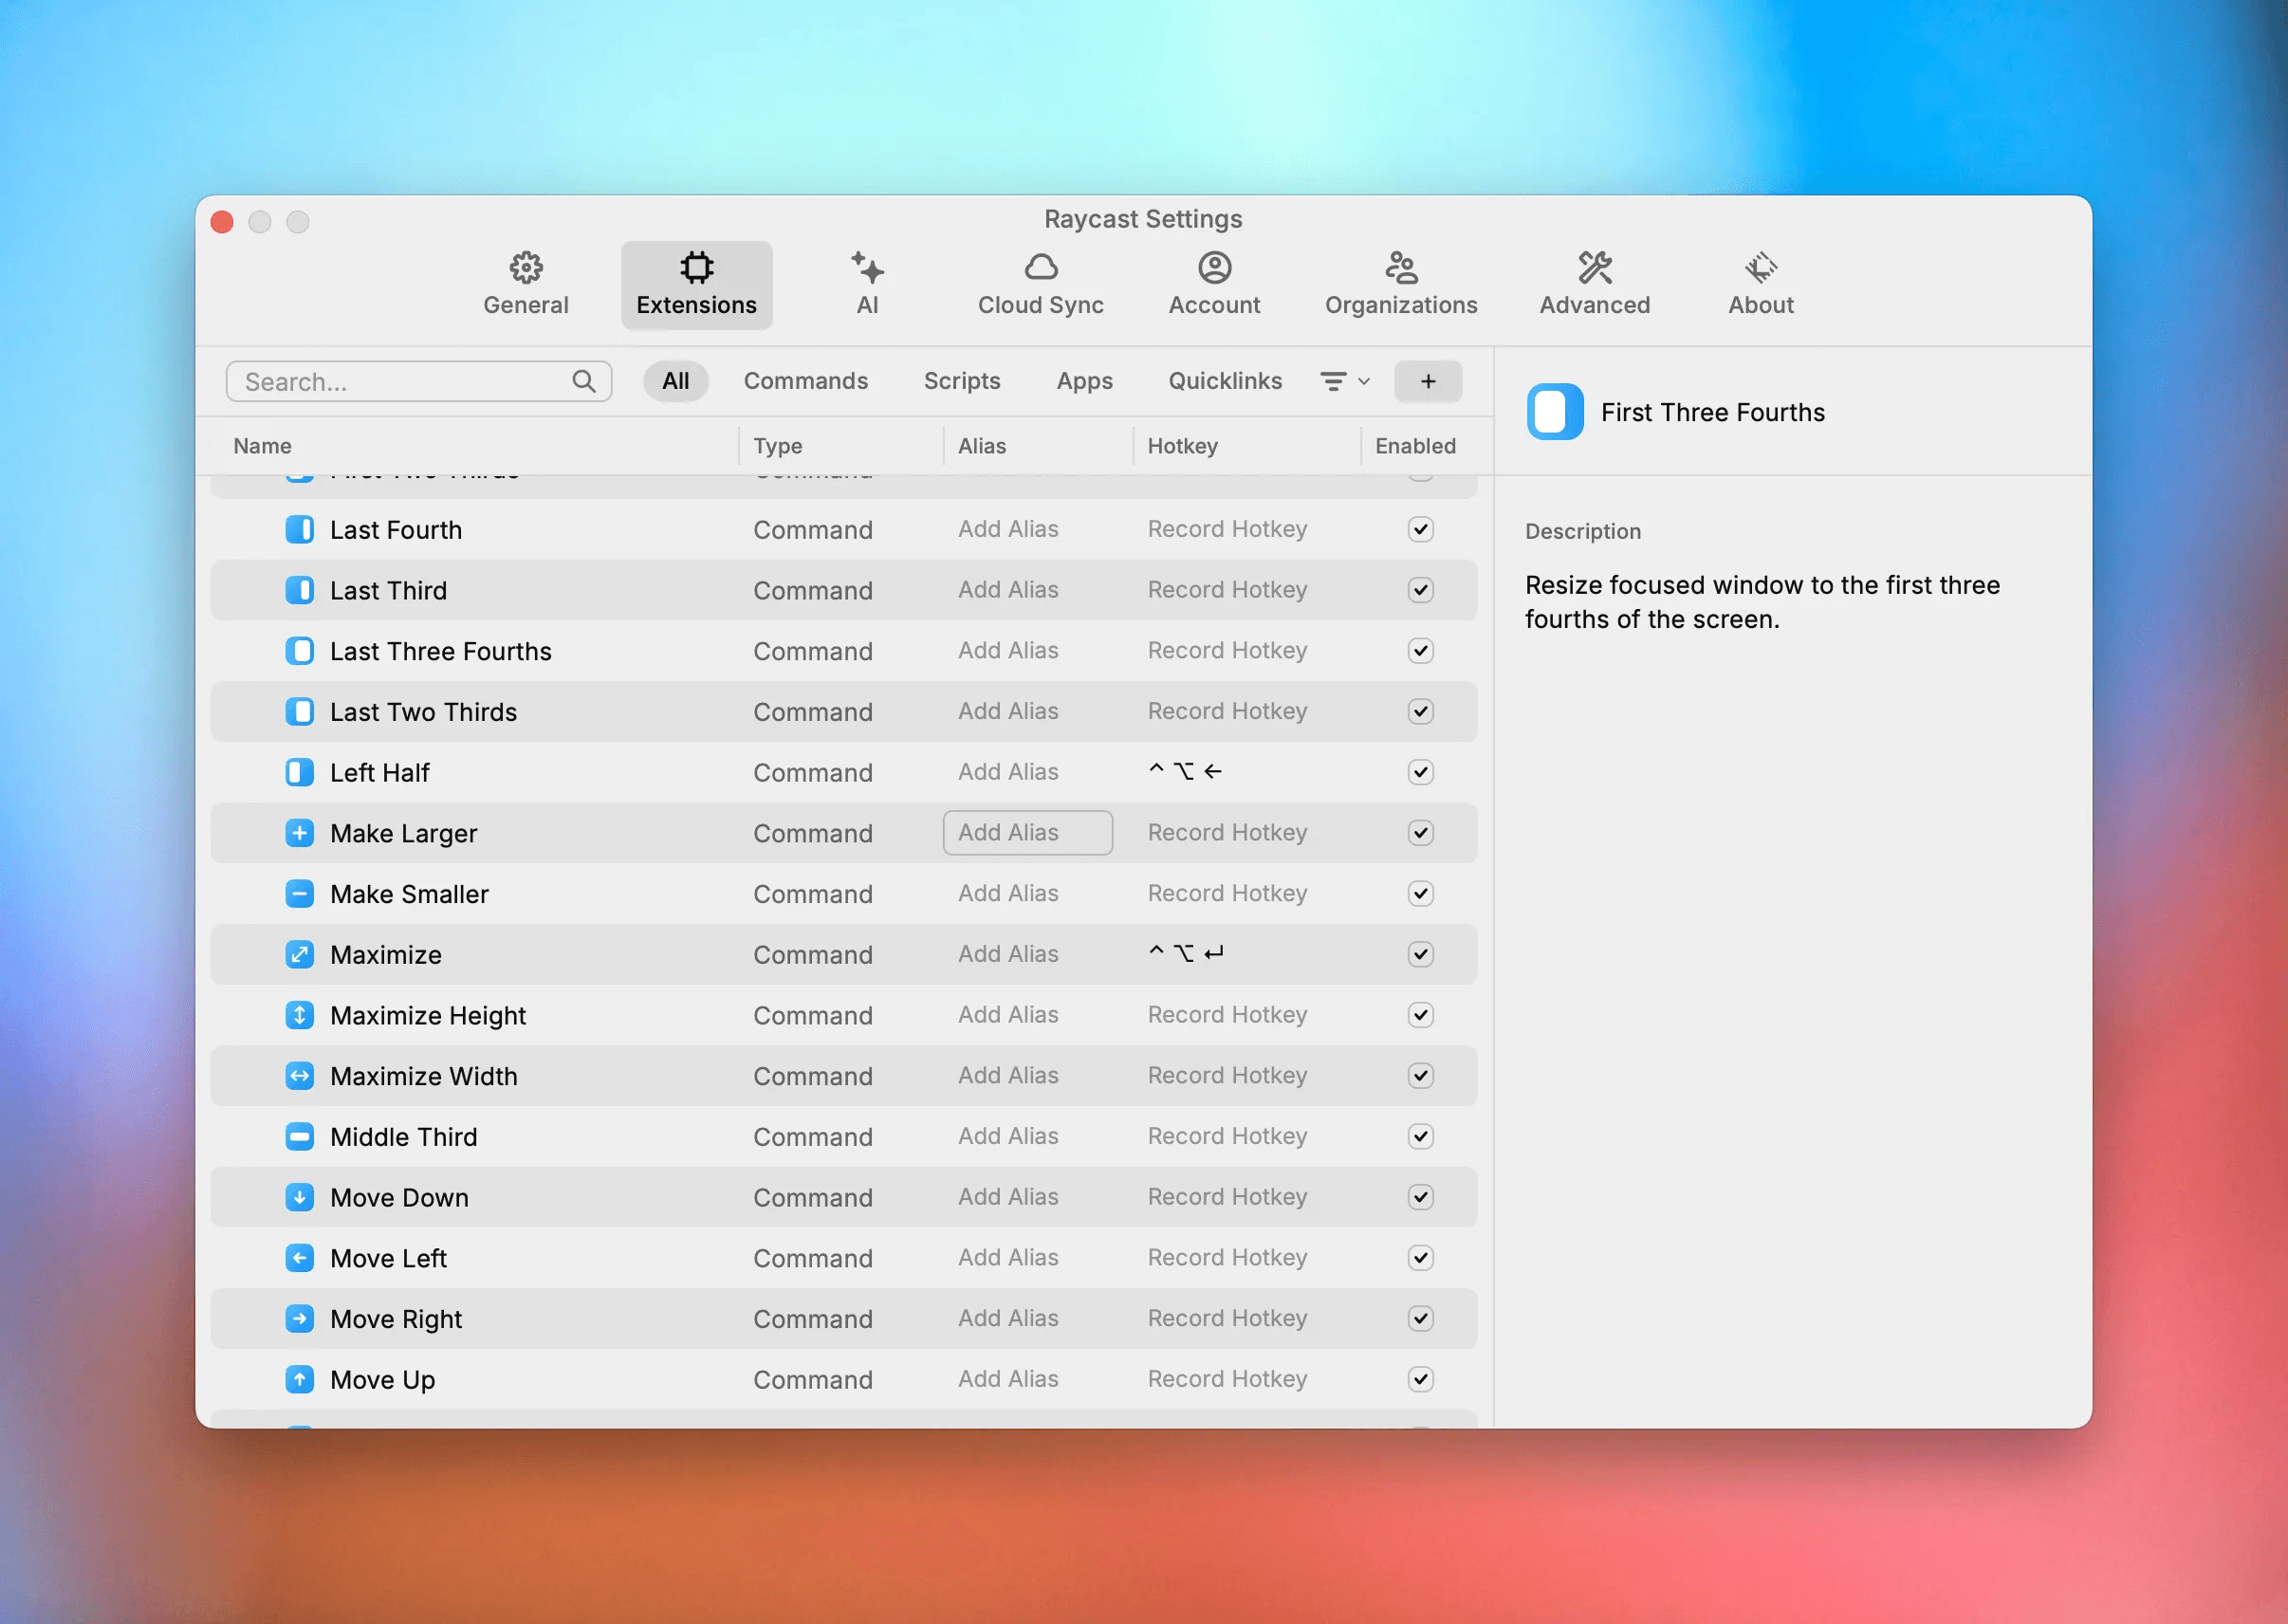Screen dimensions: 2288x1624
Task: Click the Maximize Width icon
Action: (x=299, y=1076)
